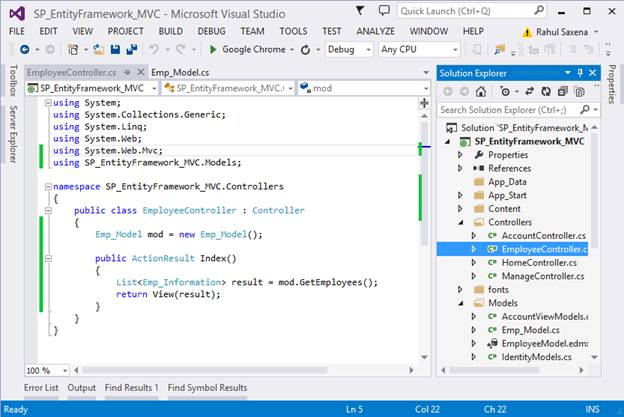This screenshot has height=417, width=624.
Task: Open the Error List panel tab
Action: tap(41, 387)
